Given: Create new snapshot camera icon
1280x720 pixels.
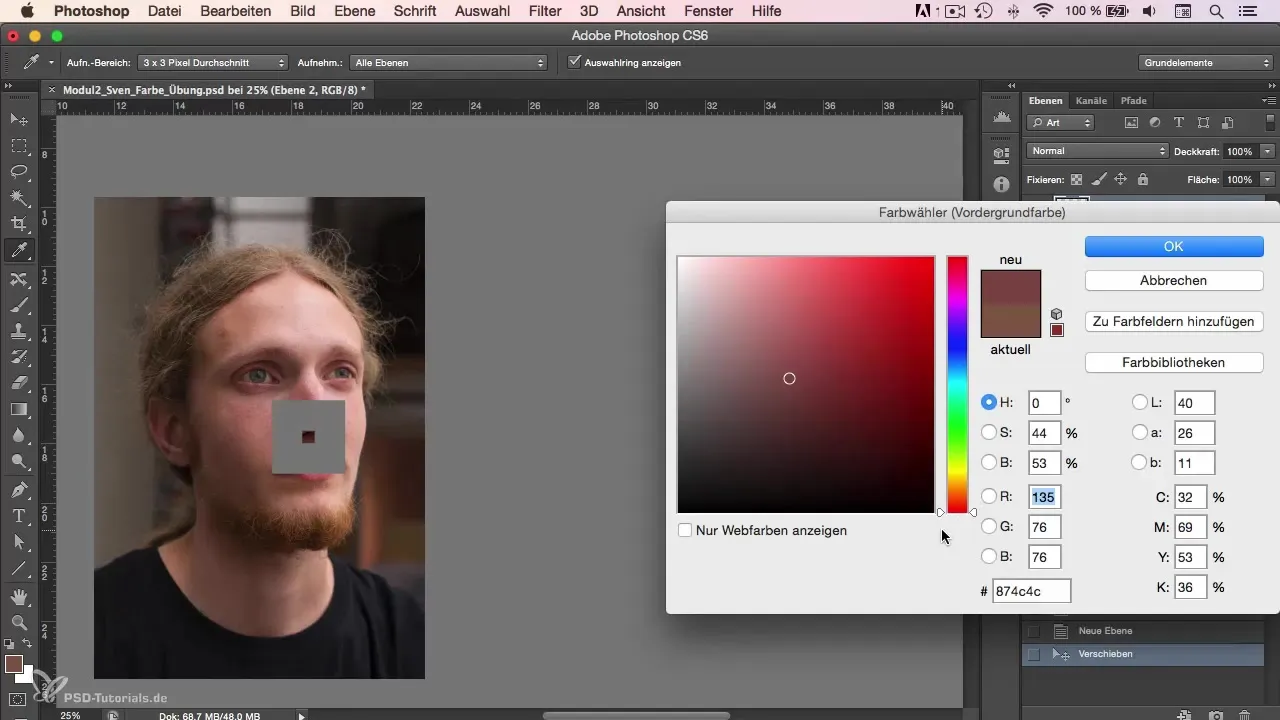Looking at the screenshot, I should (x=1215, y=714).
